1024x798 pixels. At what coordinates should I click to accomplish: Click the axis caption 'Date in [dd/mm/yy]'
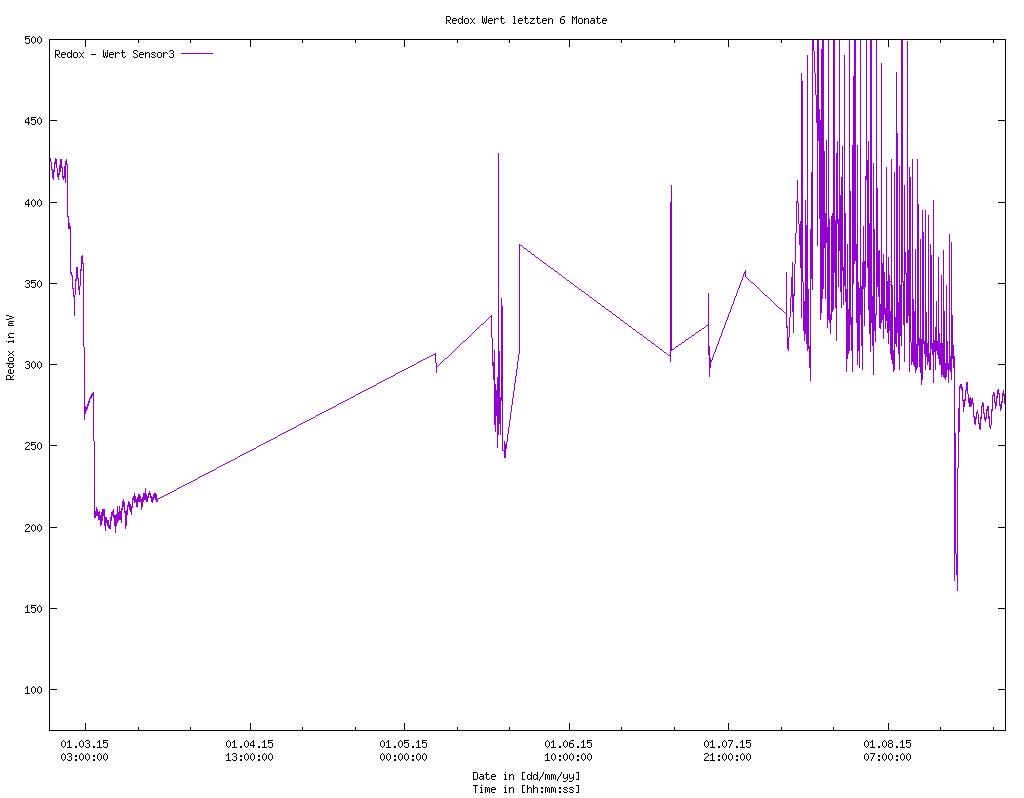coord(526,776)
